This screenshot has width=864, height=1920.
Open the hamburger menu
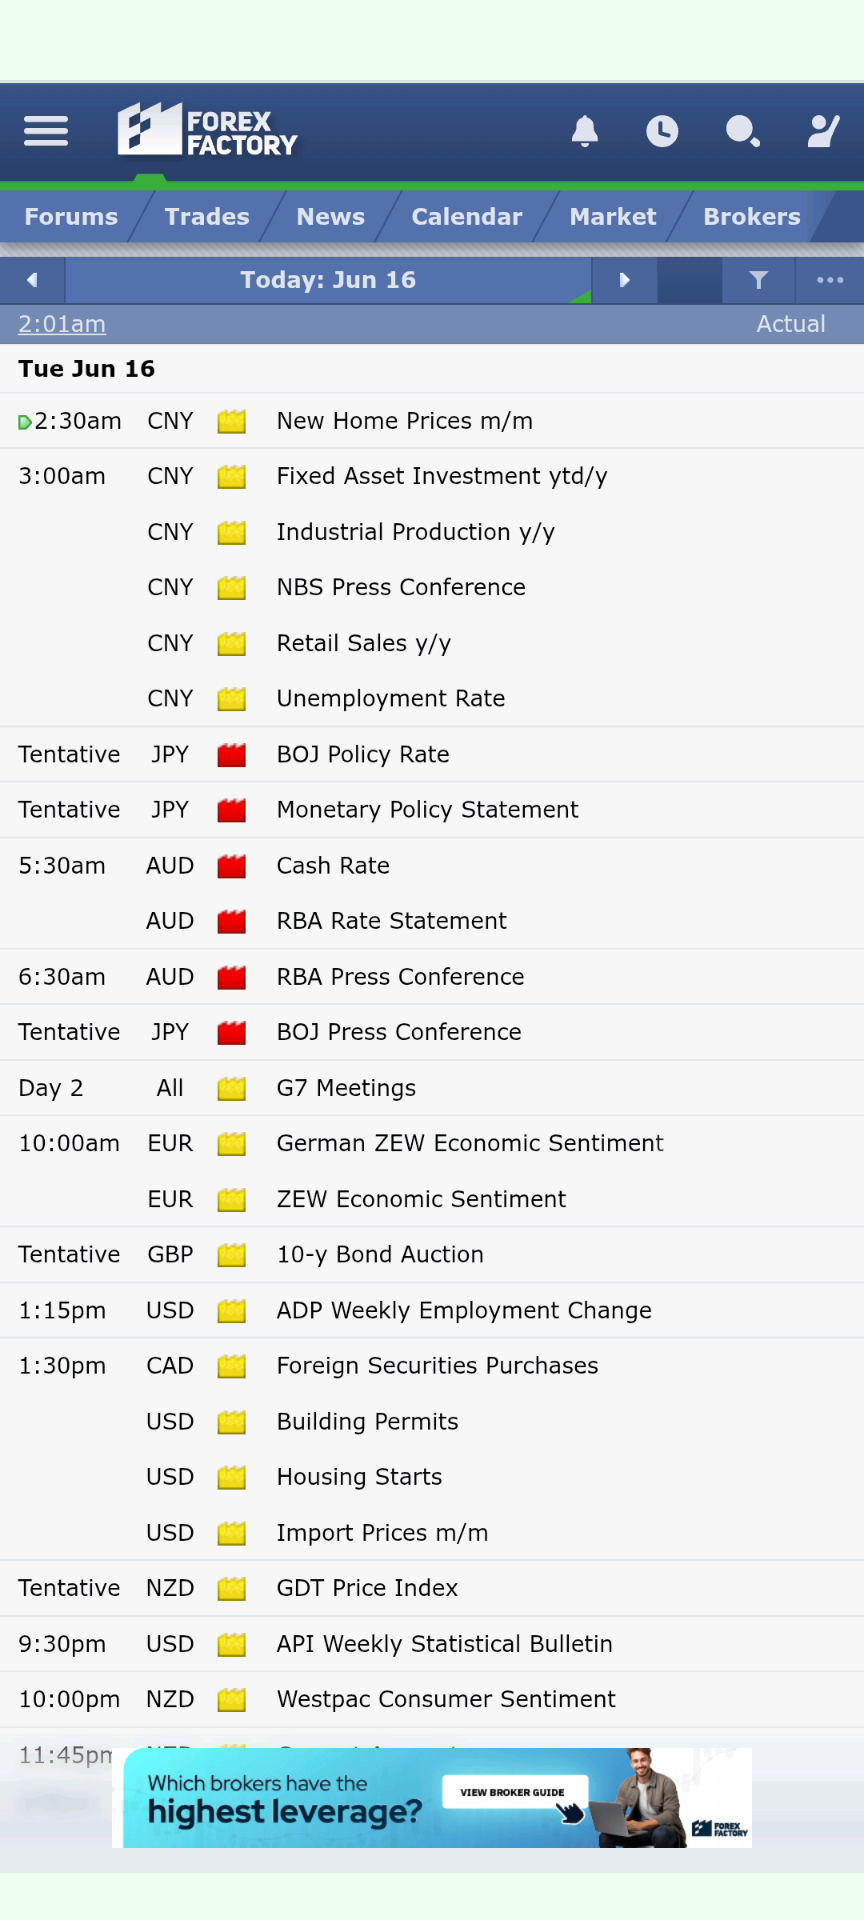click(46, 131)
